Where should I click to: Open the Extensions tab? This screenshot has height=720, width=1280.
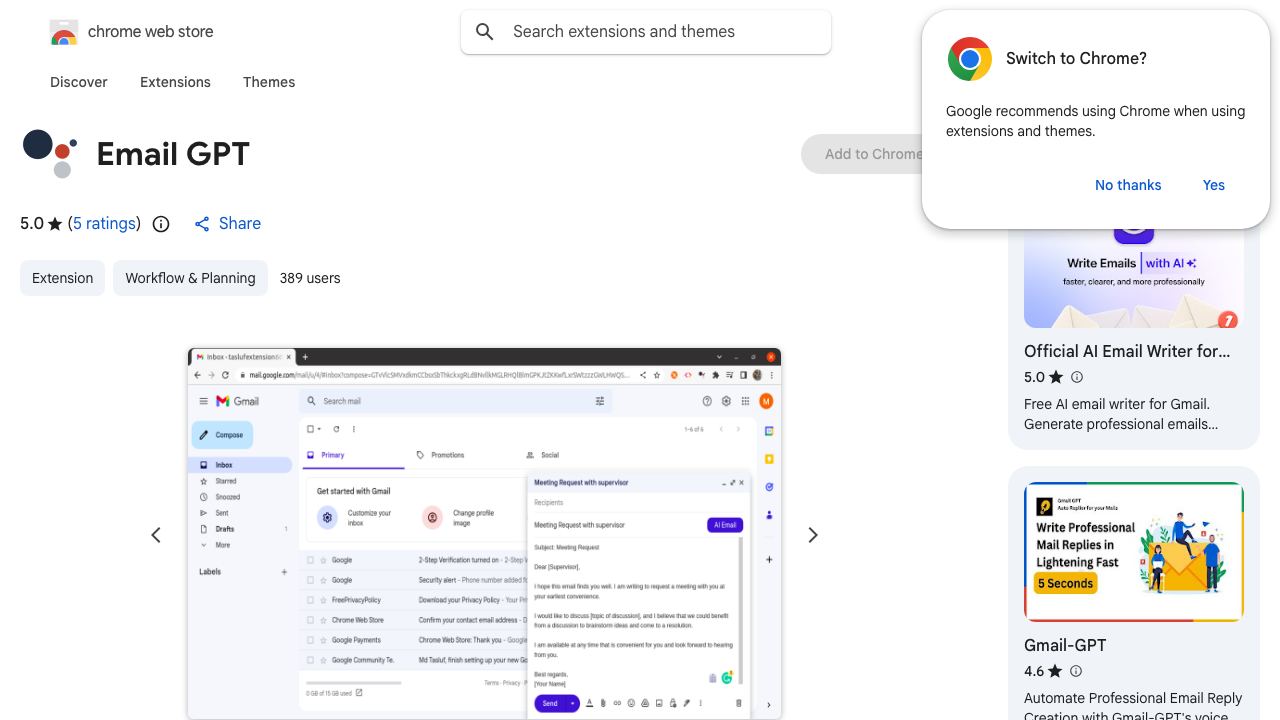tap(175, 82)
